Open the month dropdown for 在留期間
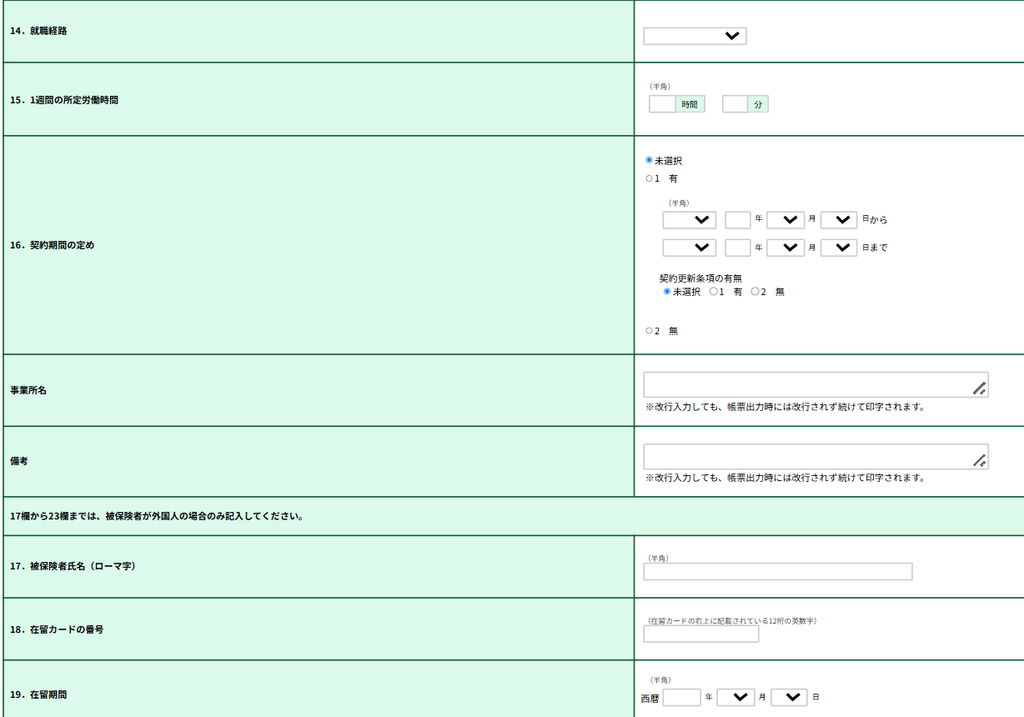 point(735,697)
